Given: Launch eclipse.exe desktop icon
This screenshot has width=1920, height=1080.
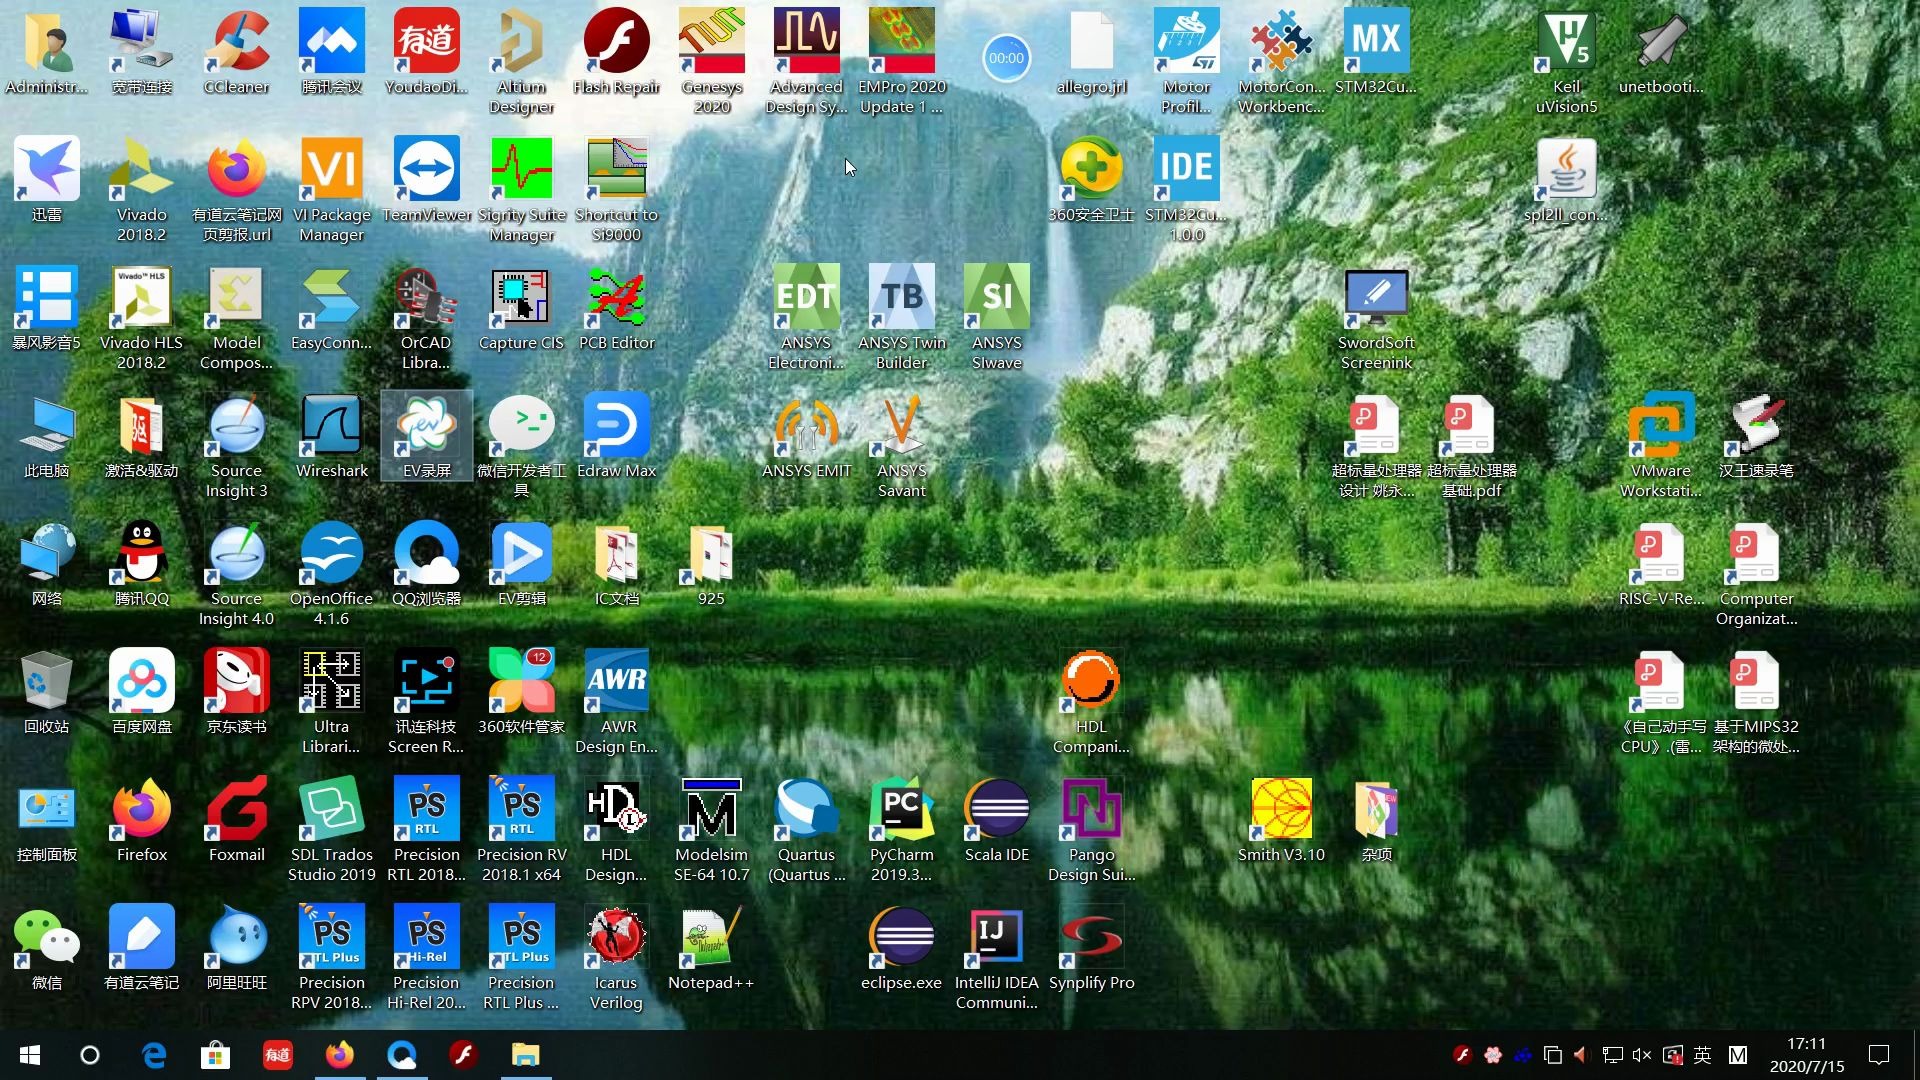Looking at the screenshot, I should 901,948.
